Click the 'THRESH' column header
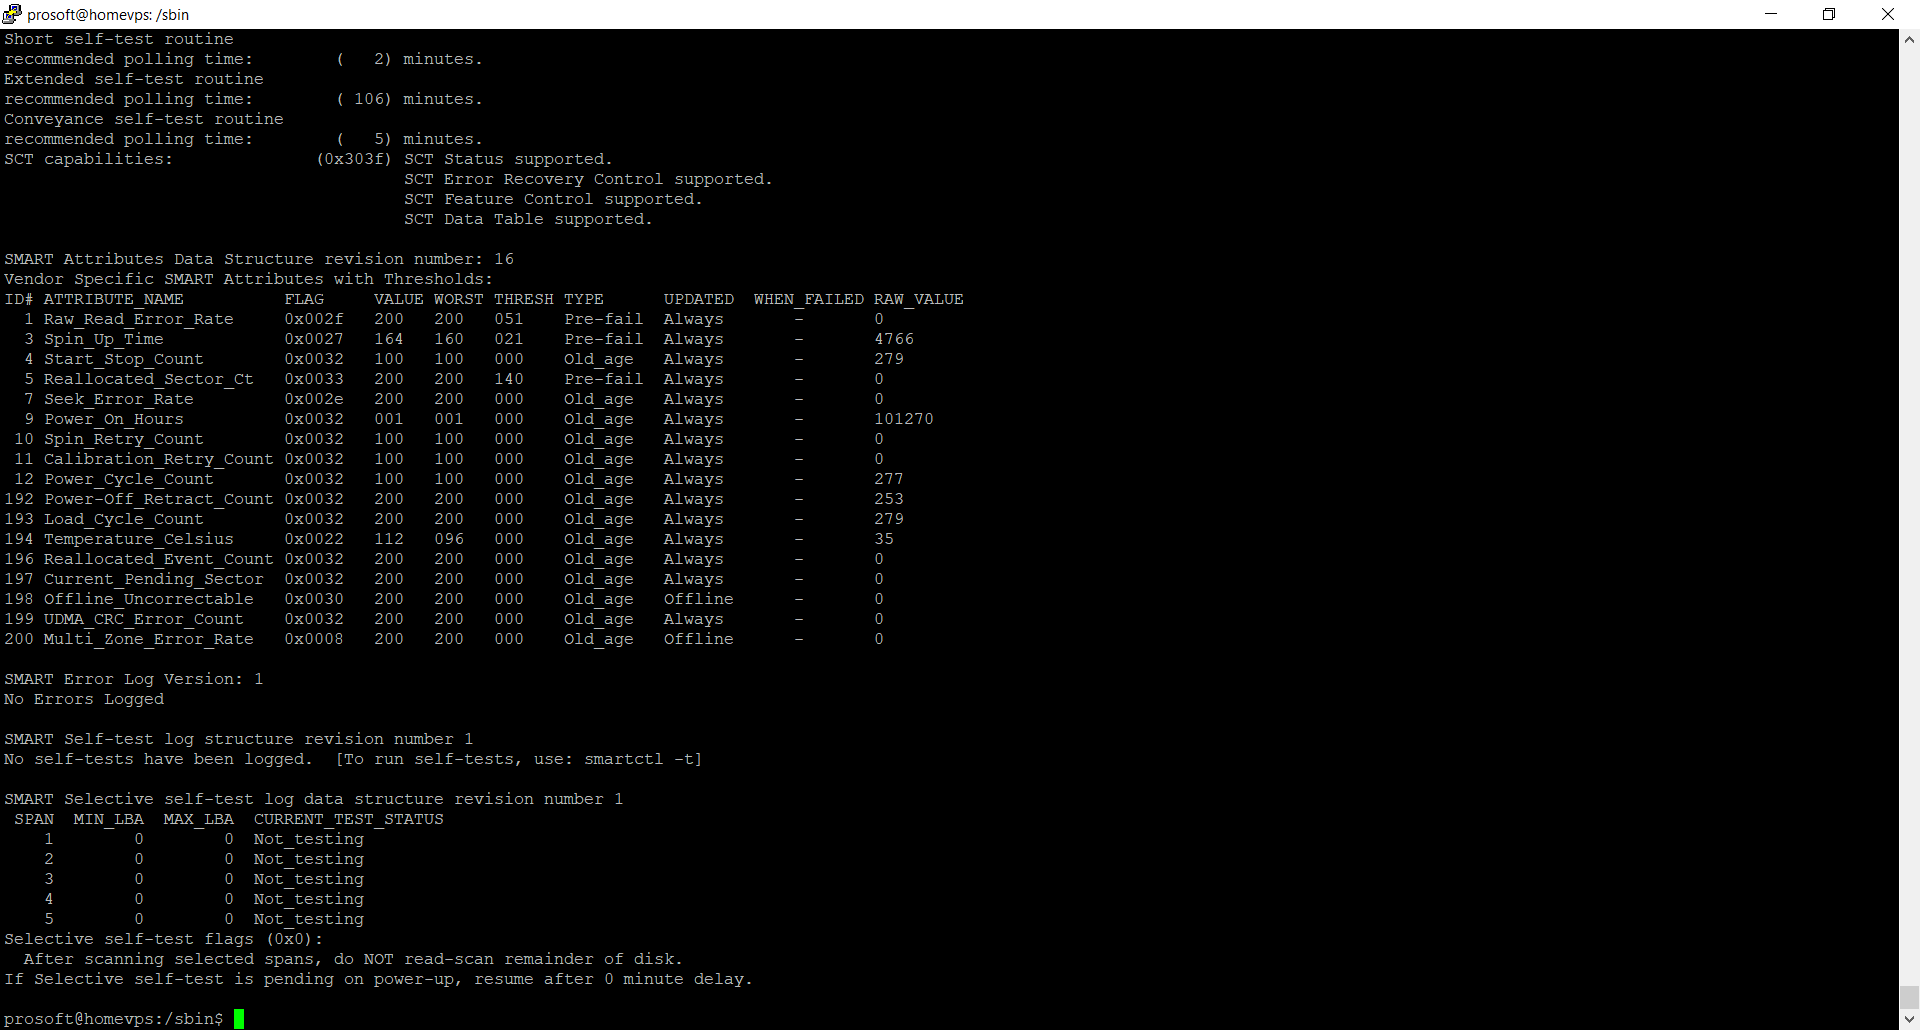1920x1030 pixels. point(524,299)
